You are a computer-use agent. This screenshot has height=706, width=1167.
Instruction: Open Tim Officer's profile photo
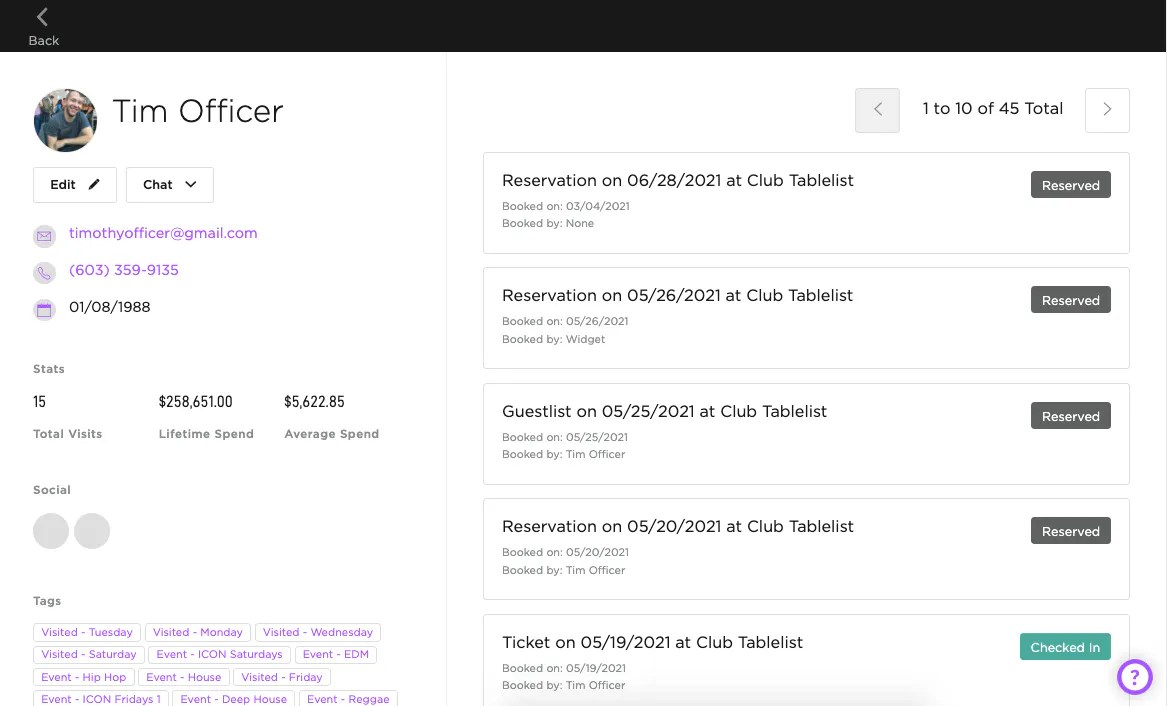[65, 120]
